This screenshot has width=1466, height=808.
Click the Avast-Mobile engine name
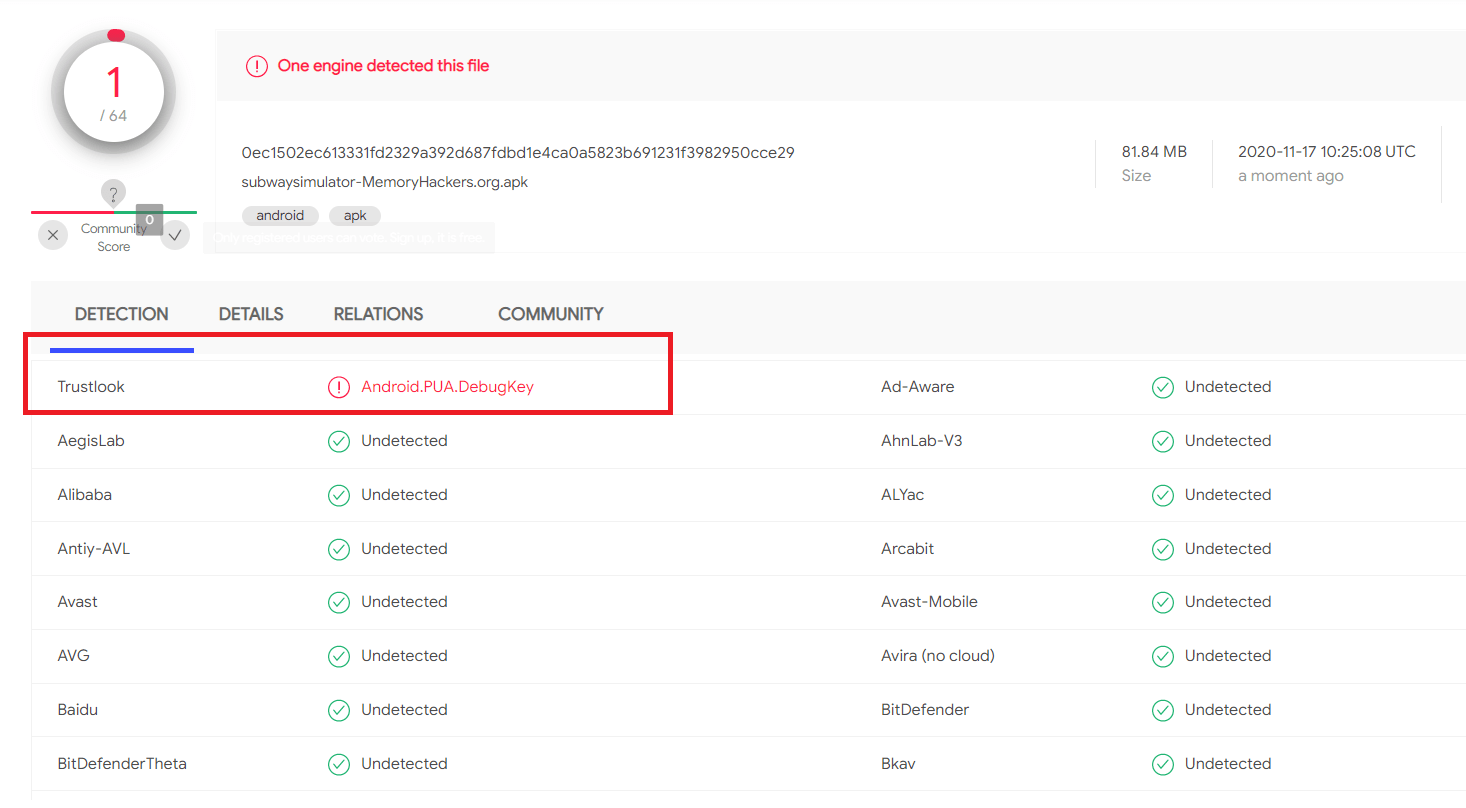click(x=930, y=602)
